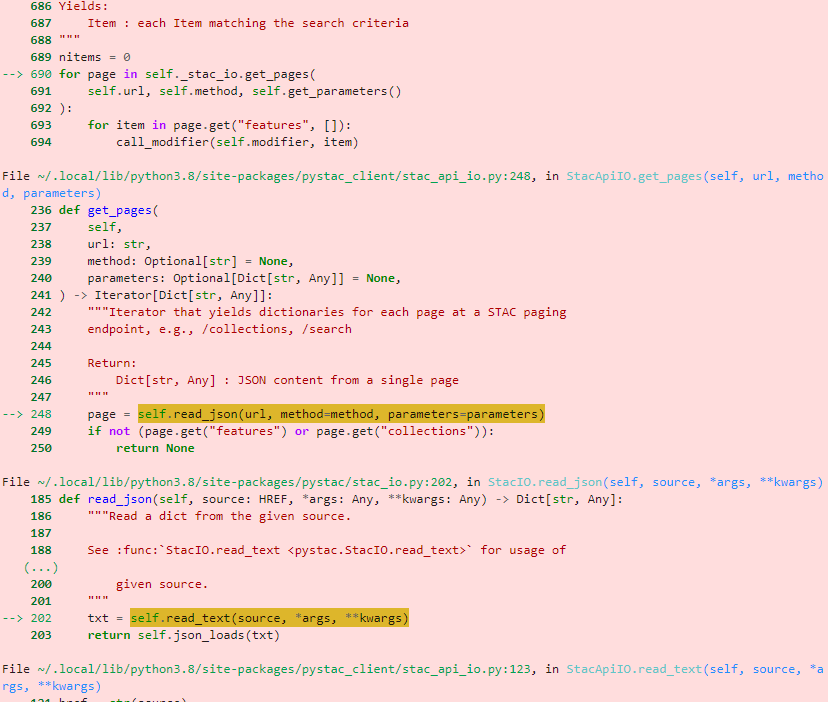This screenshot has width=832, height=702.
Task: Select the highlighted self.read_text call
Action: click(272, 617)
